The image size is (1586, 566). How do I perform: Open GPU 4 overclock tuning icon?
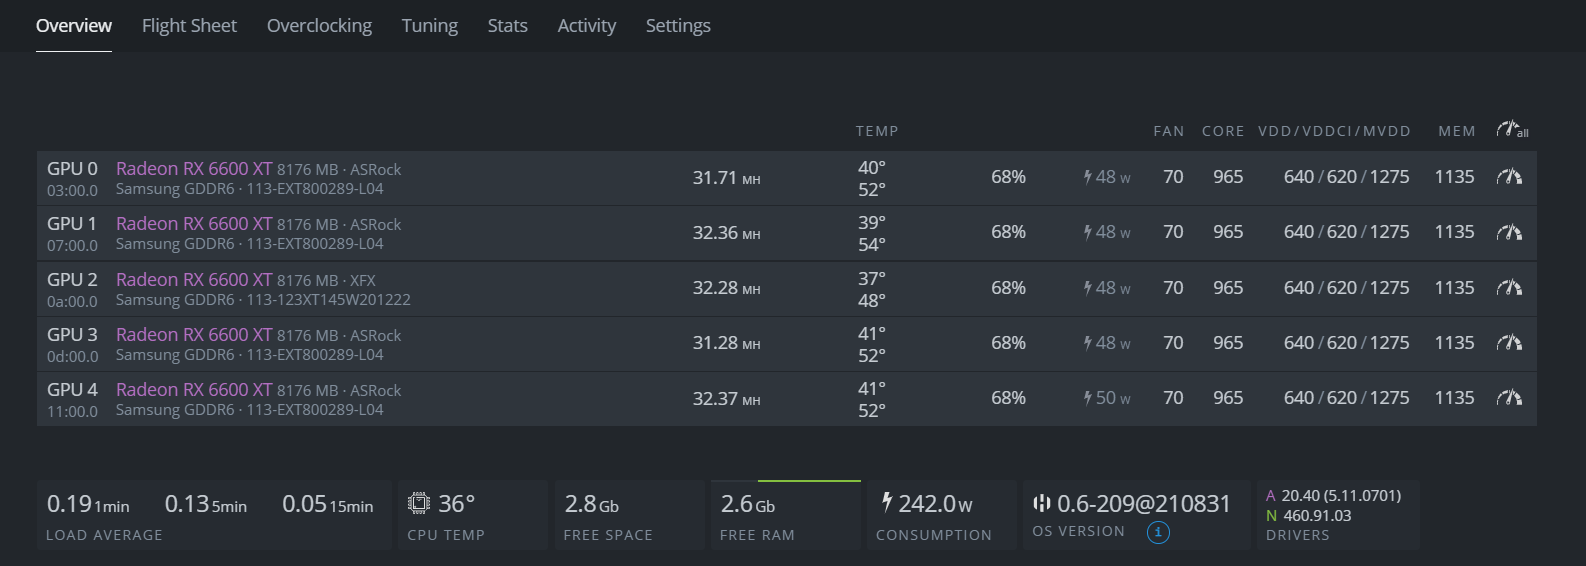click(x=1509, y=398)
